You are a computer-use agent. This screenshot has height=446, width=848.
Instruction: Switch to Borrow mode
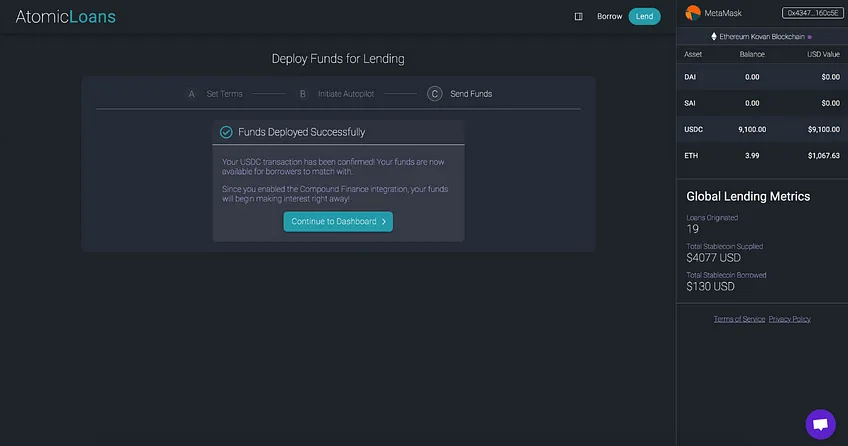pyautogui.click(x=610, y=17)
